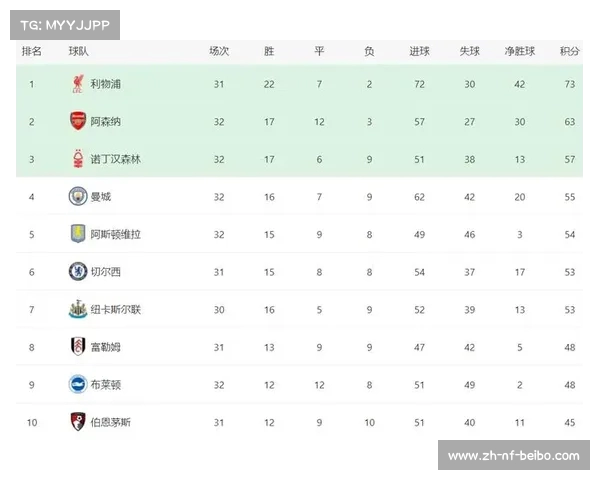Image resolution: width=600 pixels, height=480 pixels.
Task: Click the Bournemouth crest icon
Action: point(78,421)
